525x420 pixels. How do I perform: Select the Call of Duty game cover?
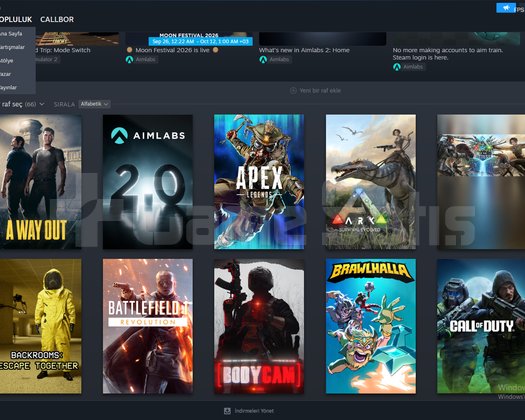coord(481,326)
